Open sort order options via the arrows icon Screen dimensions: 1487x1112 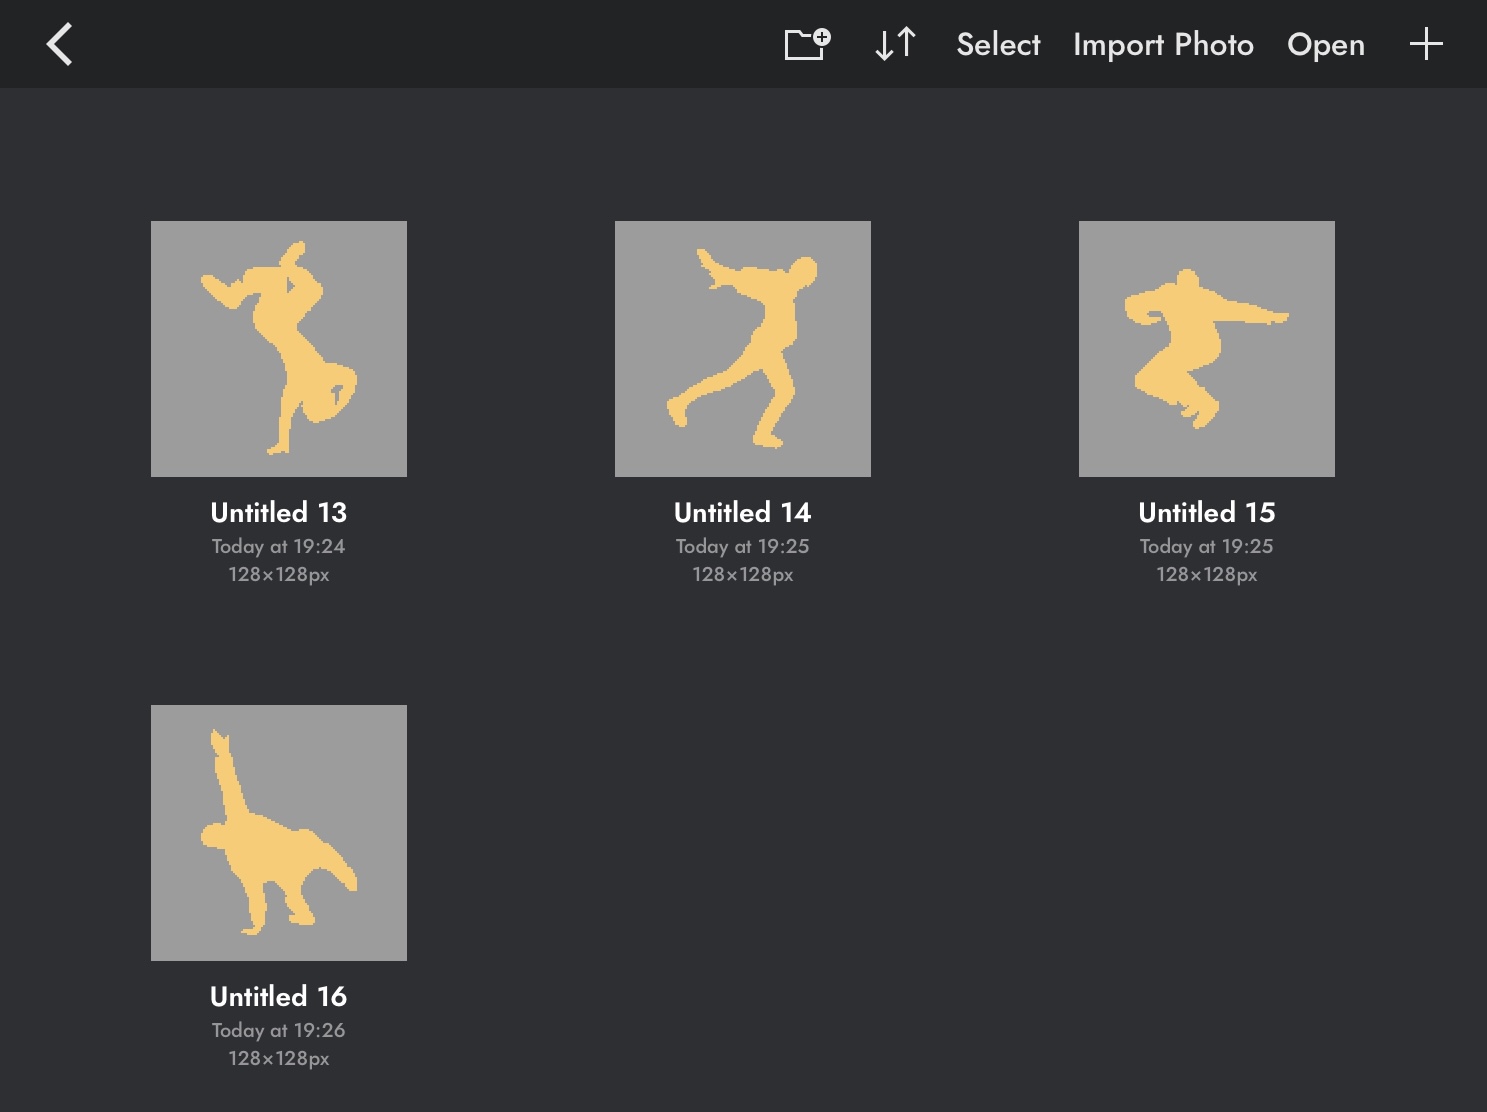point(895,45)
